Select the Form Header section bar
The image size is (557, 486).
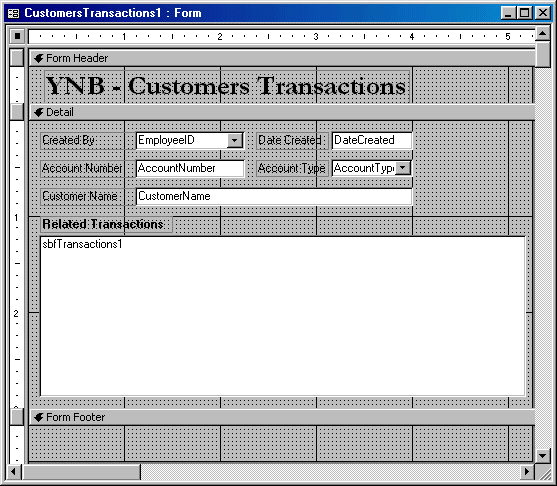(x=282, y=58)
